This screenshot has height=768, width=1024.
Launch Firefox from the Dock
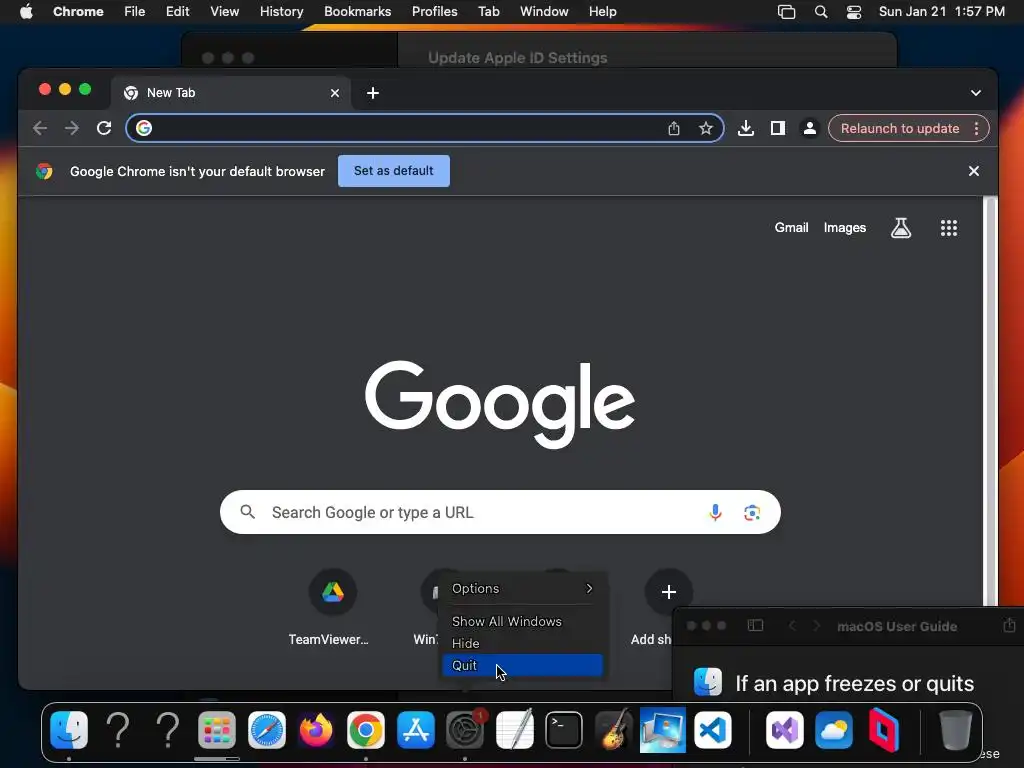point(316,729)
